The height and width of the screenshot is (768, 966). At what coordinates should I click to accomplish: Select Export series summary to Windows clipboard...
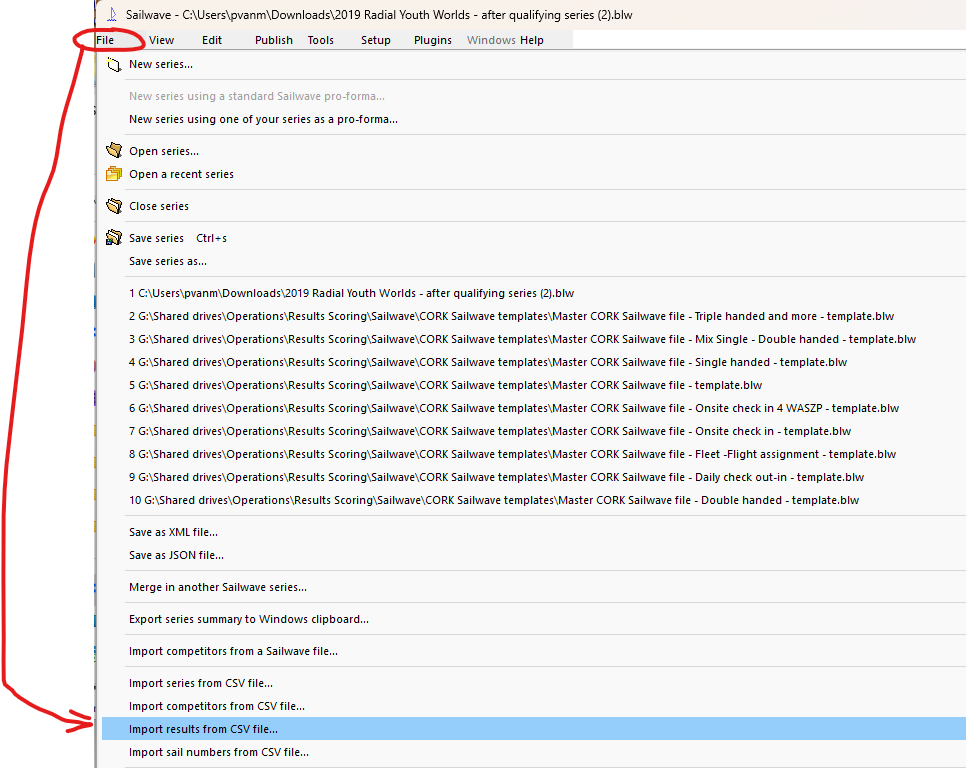click(249, 620)
